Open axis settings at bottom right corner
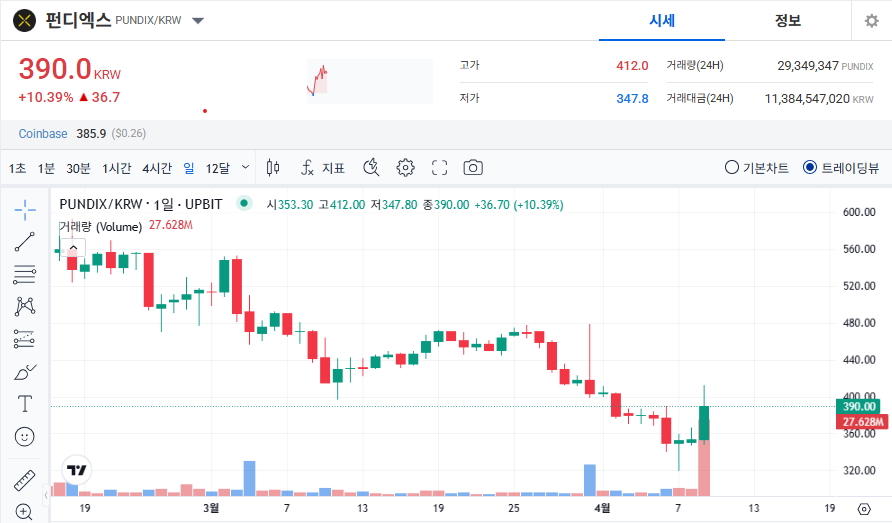892x523 pixels. pos(864,509)
